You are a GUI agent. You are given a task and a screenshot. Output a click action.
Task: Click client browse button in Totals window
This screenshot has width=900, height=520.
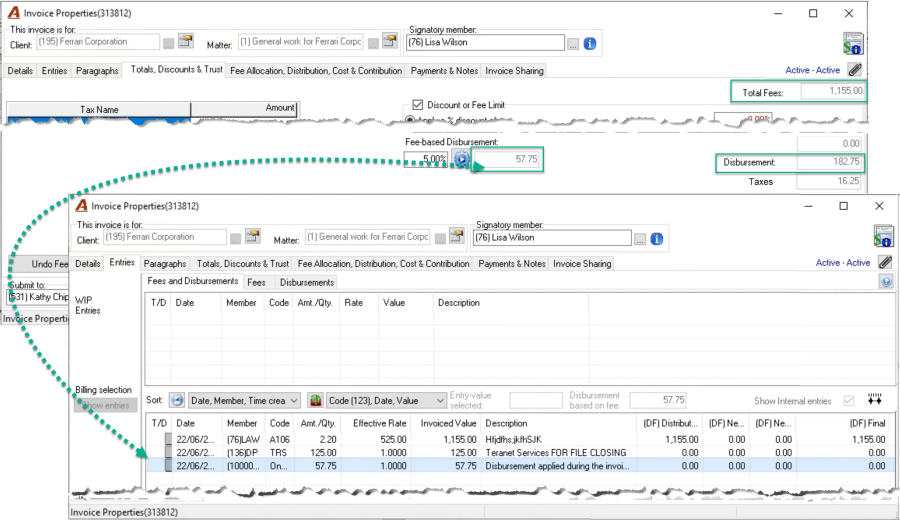168,44
